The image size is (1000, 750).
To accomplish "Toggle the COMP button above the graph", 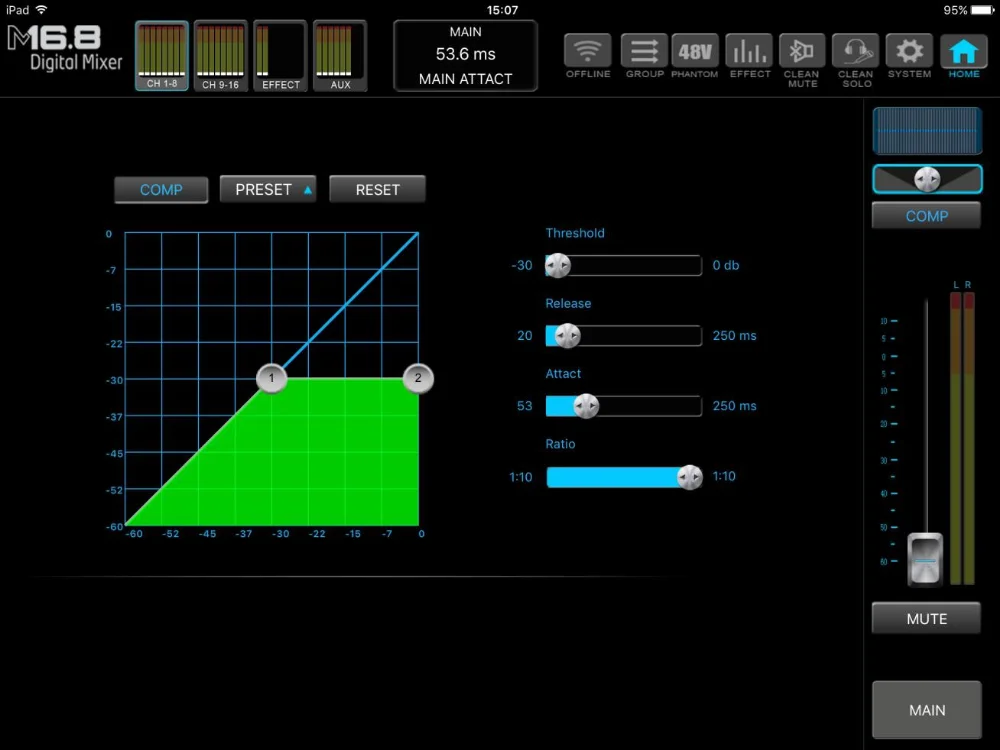I will [161, 190].
